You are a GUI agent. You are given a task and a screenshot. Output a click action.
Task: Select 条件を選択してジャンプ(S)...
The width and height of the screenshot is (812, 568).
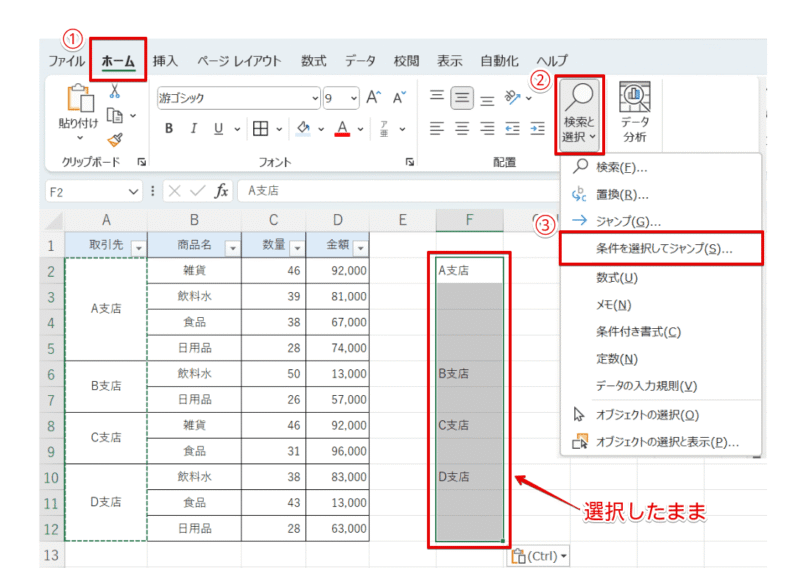[x=661, y=249]
